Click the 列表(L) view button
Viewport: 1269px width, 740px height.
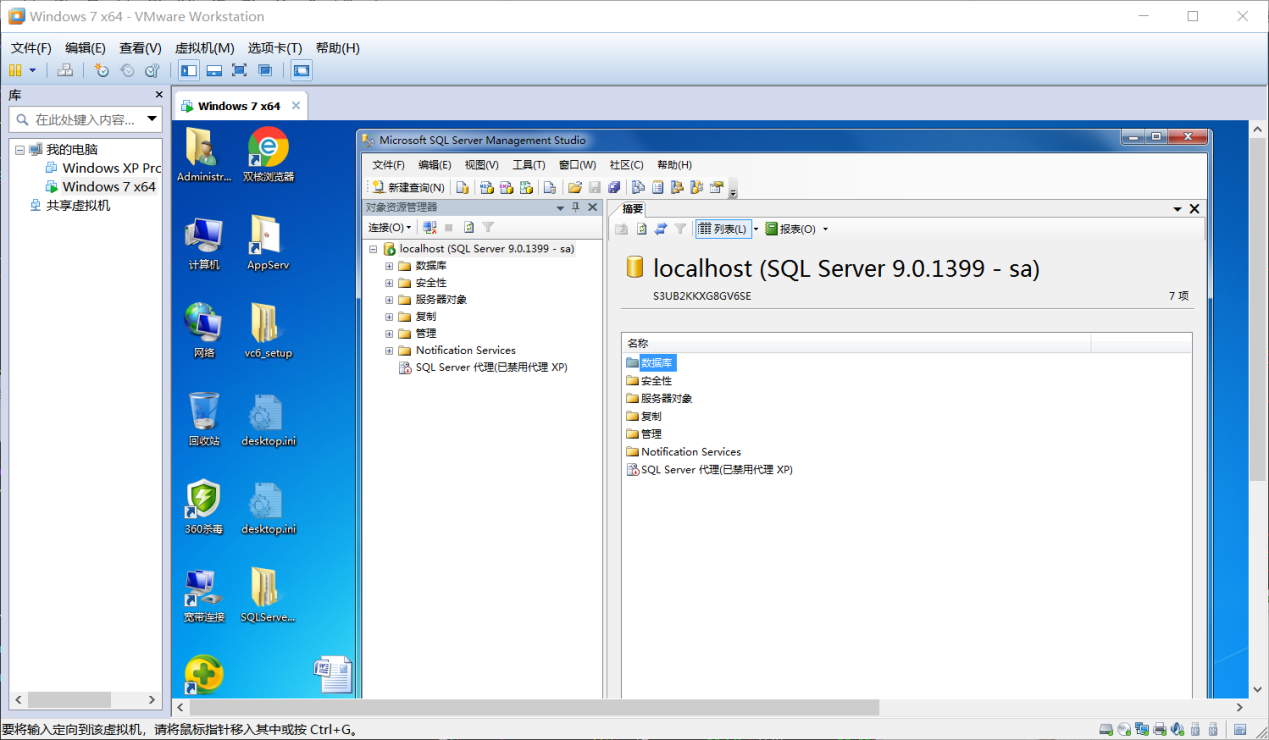[x=723, y=229]
